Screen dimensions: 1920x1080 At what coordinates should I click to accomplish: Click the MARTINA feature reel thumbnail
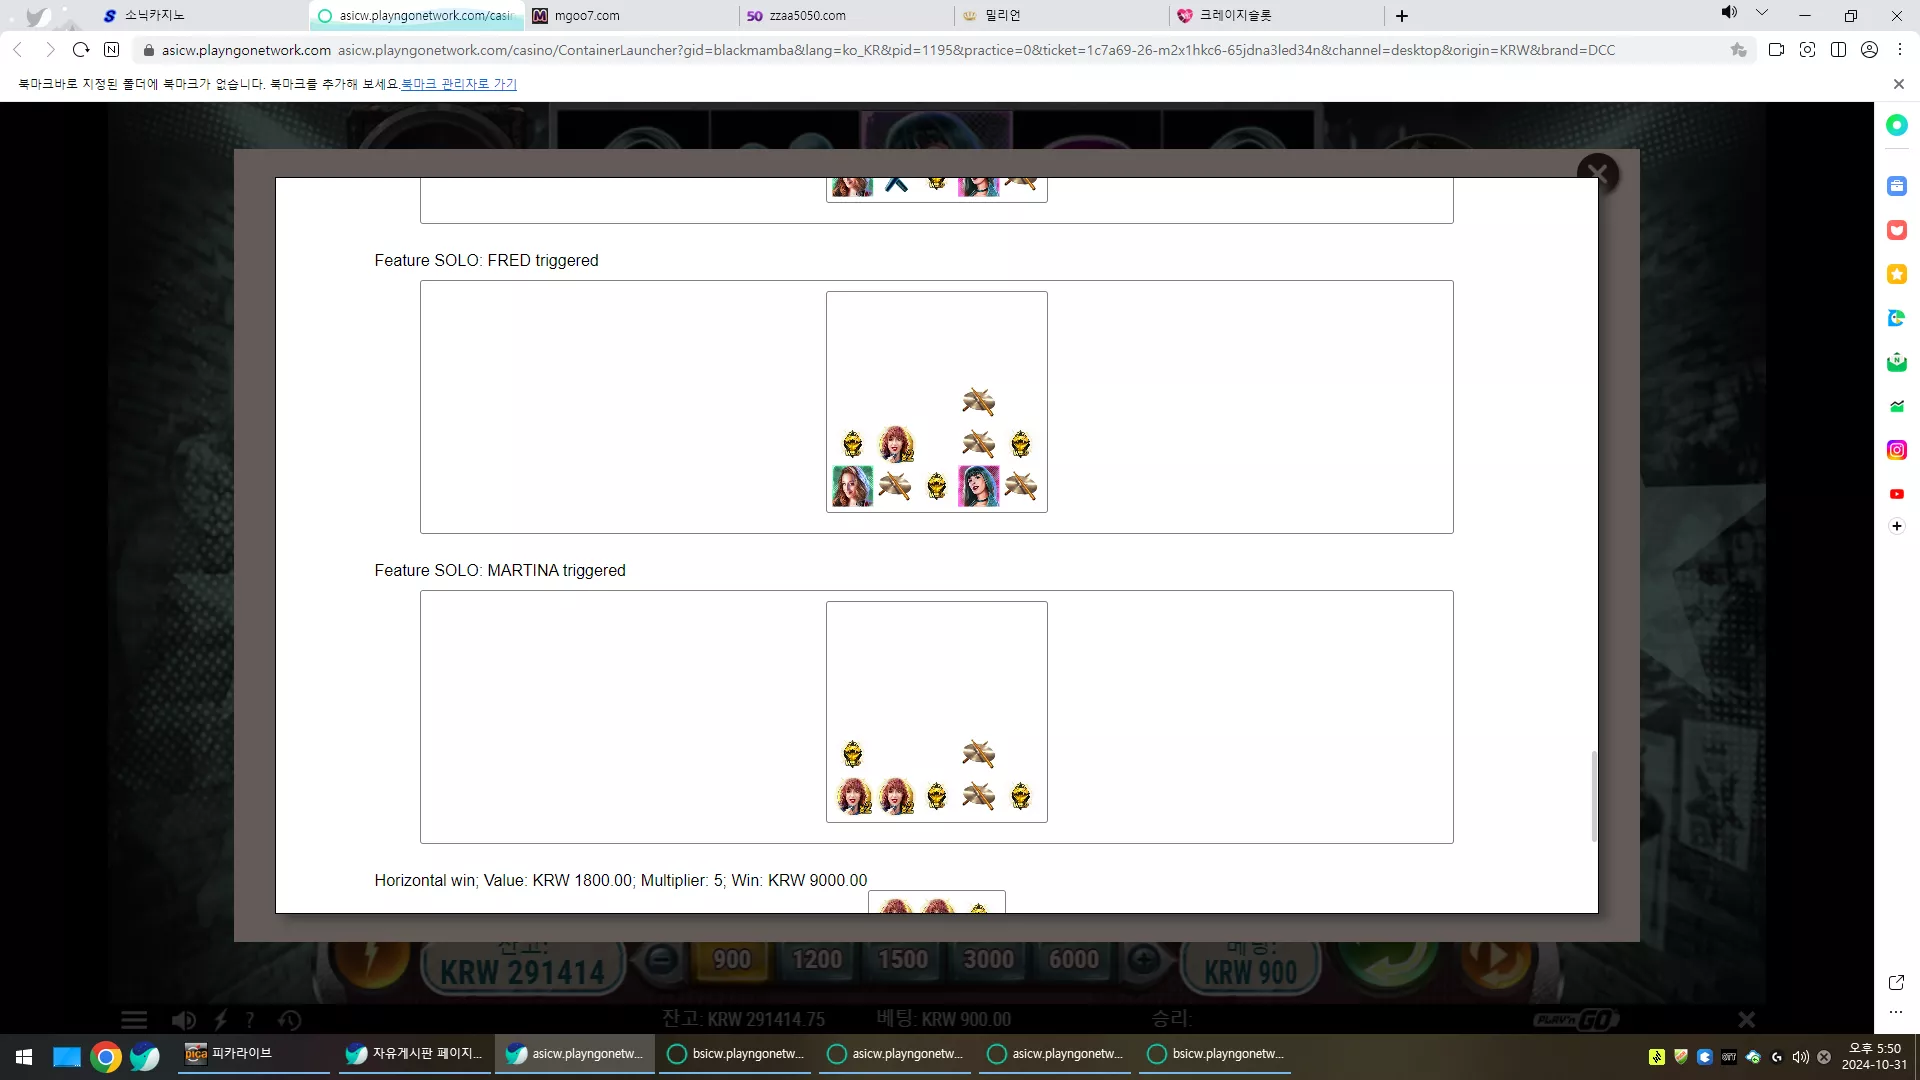pos(937,712)
